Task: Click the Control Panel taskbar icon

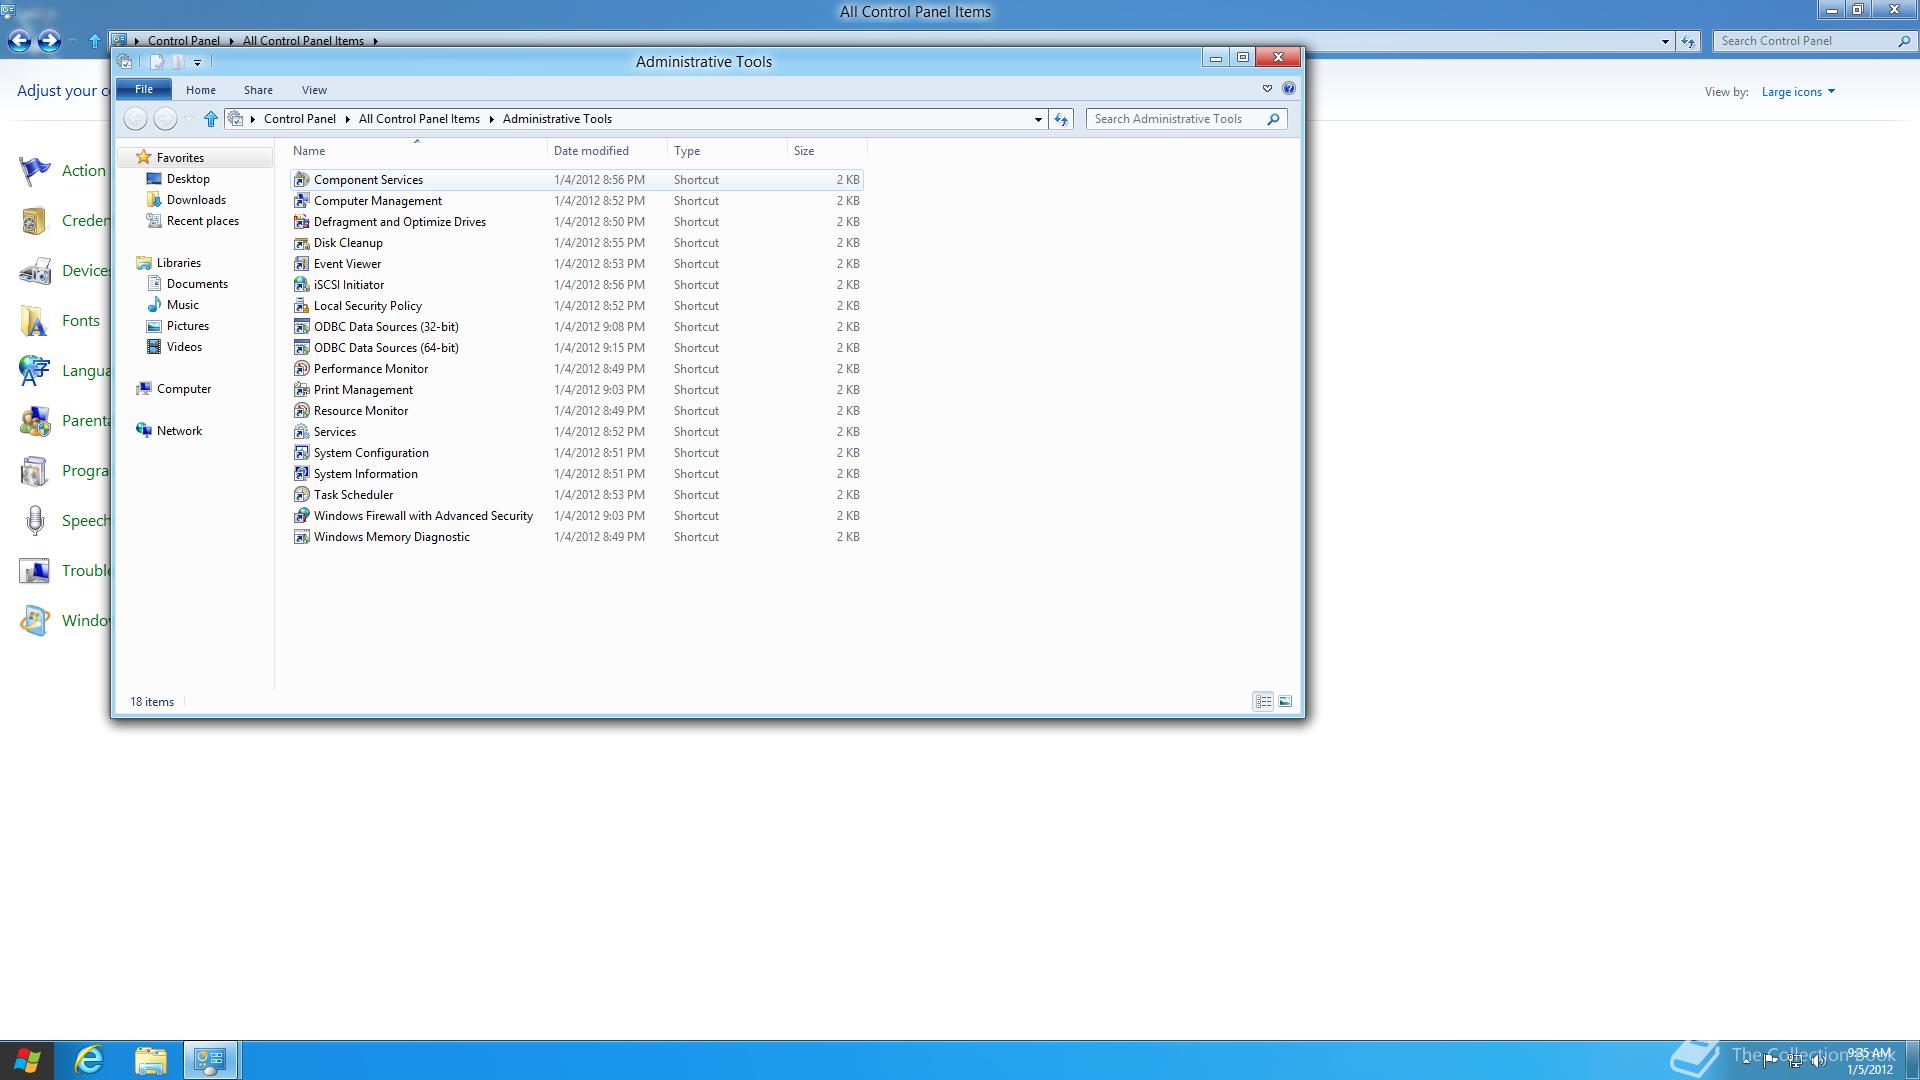Action: click(211, 1060)
